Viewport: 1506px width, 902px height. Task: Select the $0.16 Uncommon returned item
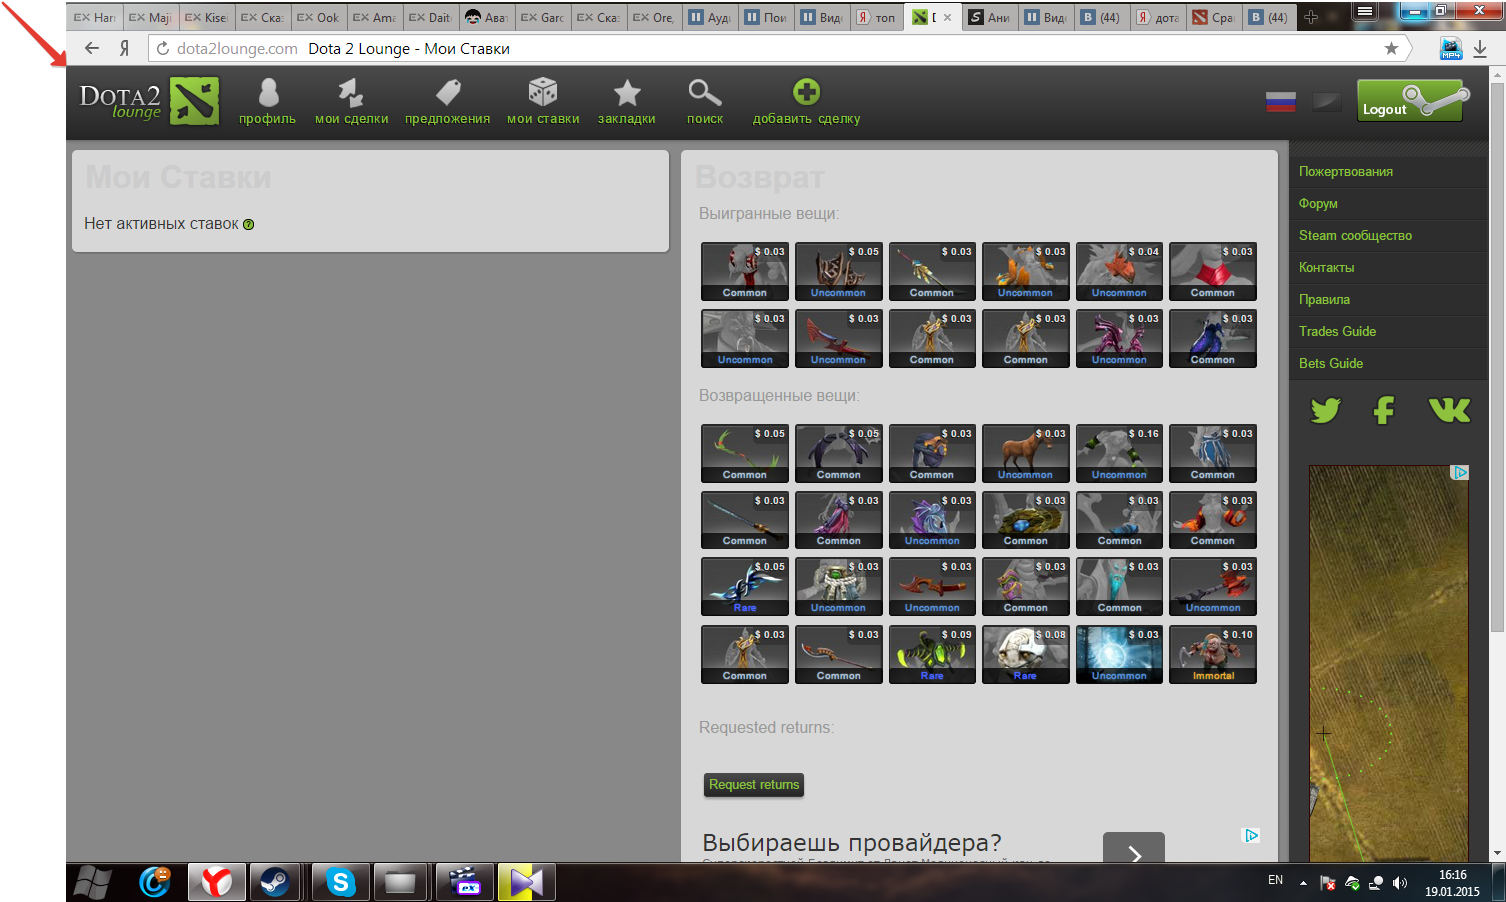point(1119,454)
